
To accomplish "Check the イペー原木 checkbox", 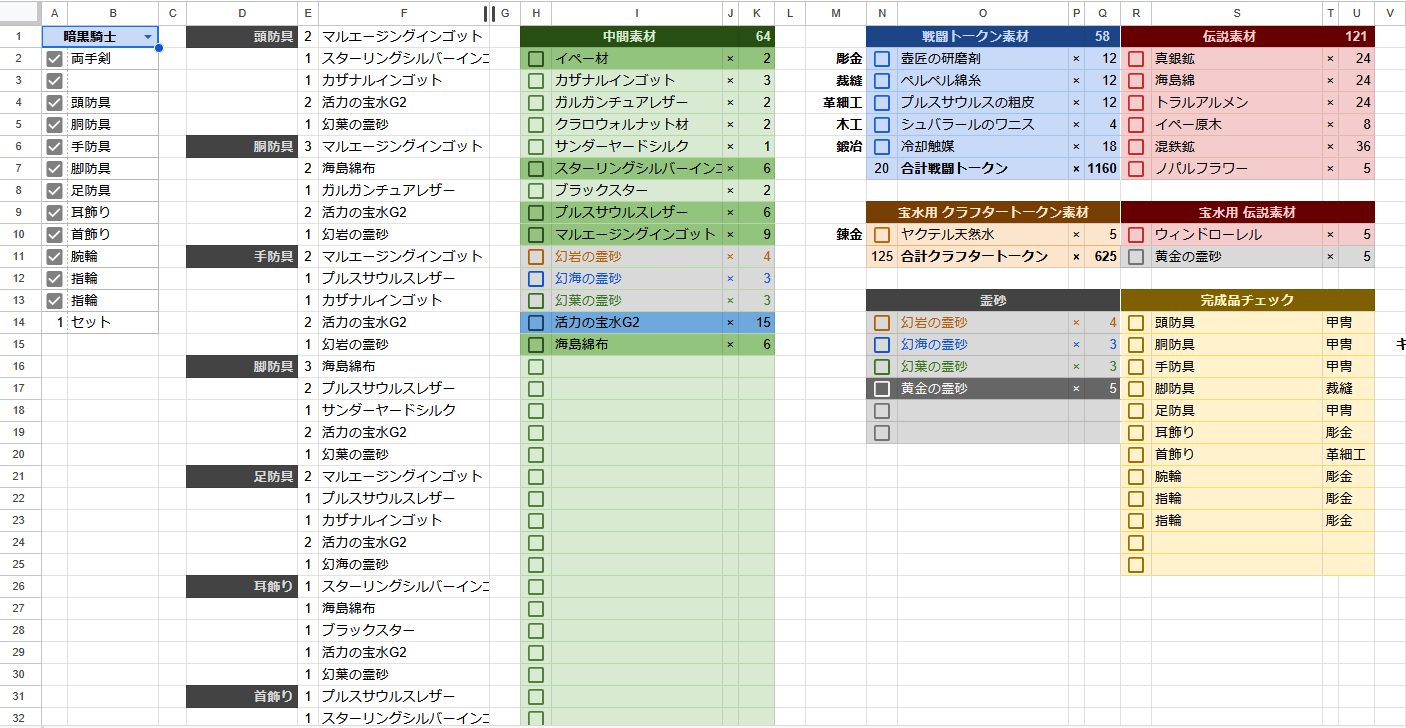I will (x=1136, y=125).
